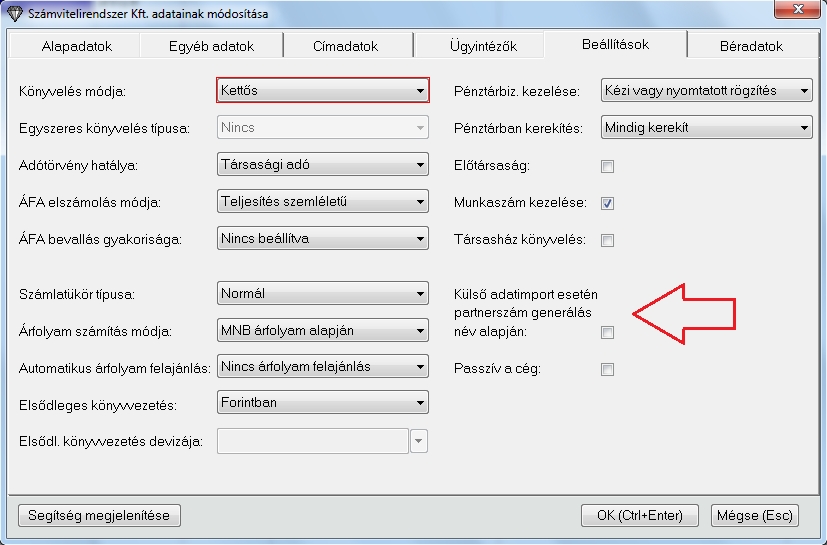The height and width of the screenshot is (545, 827).
Task: Open the Béradatok tab
Action: click(x=751, y=46)
